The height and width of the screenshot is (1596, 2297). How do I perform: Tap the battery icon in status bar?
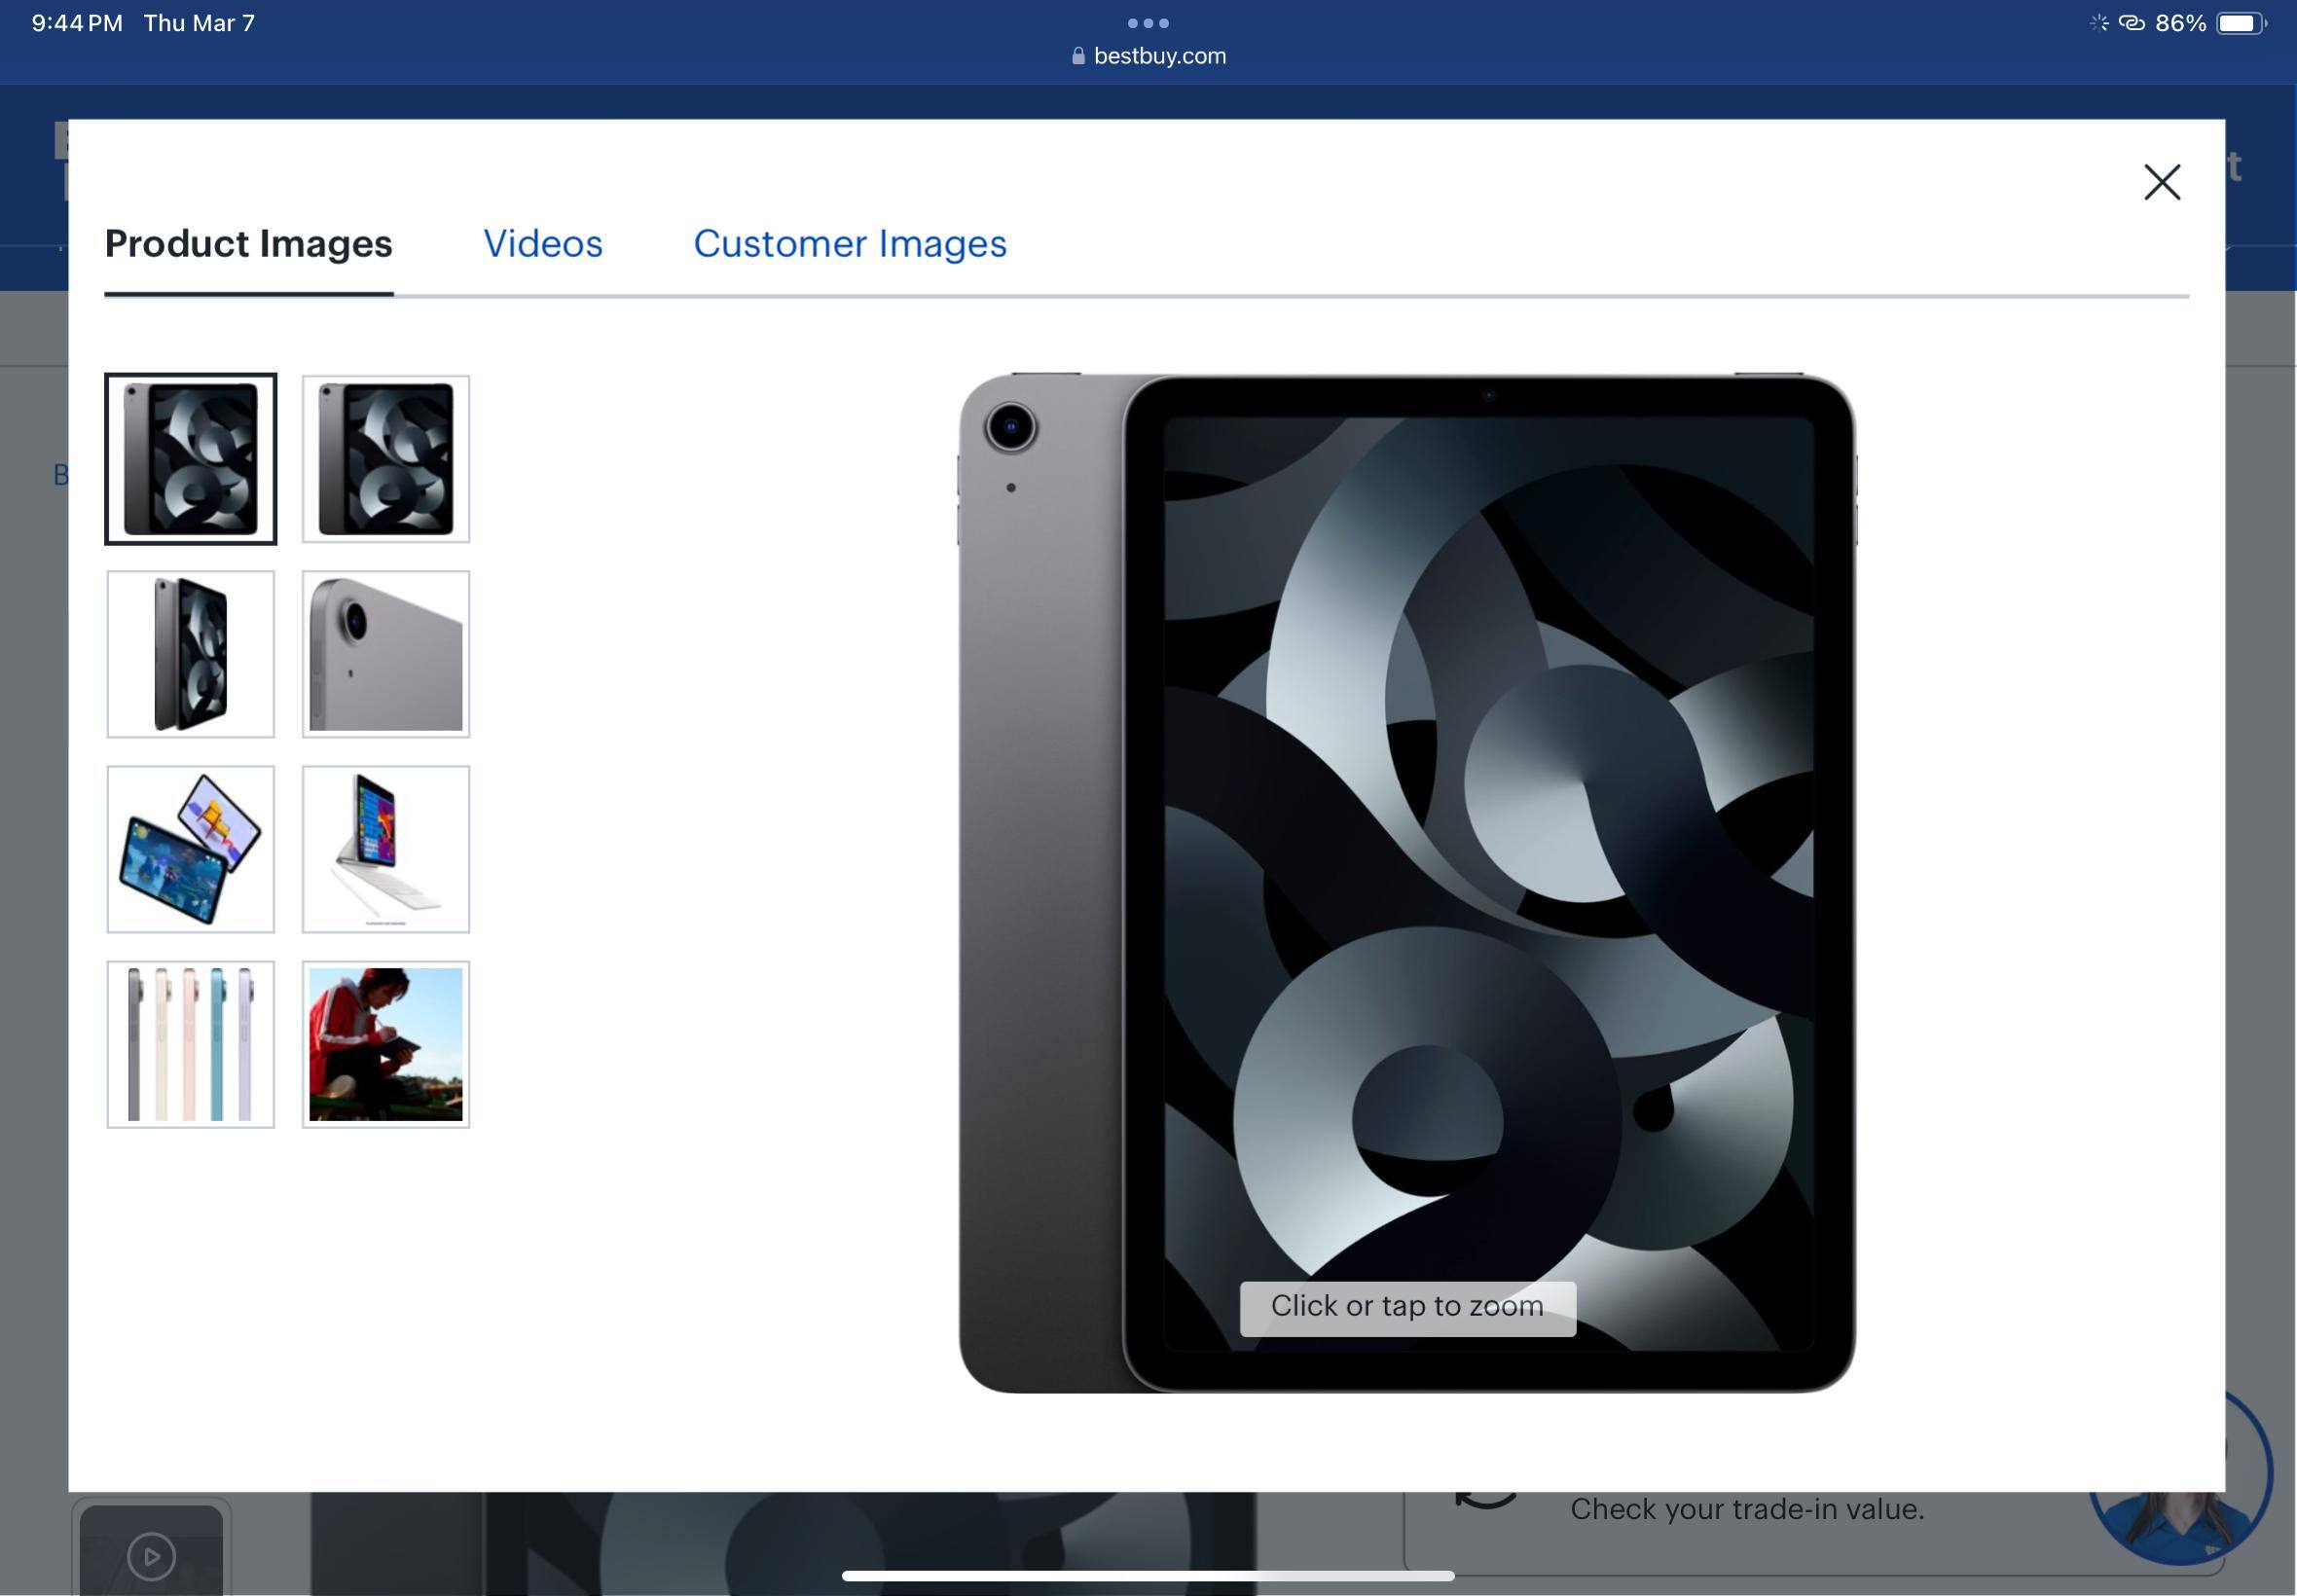2240,23
